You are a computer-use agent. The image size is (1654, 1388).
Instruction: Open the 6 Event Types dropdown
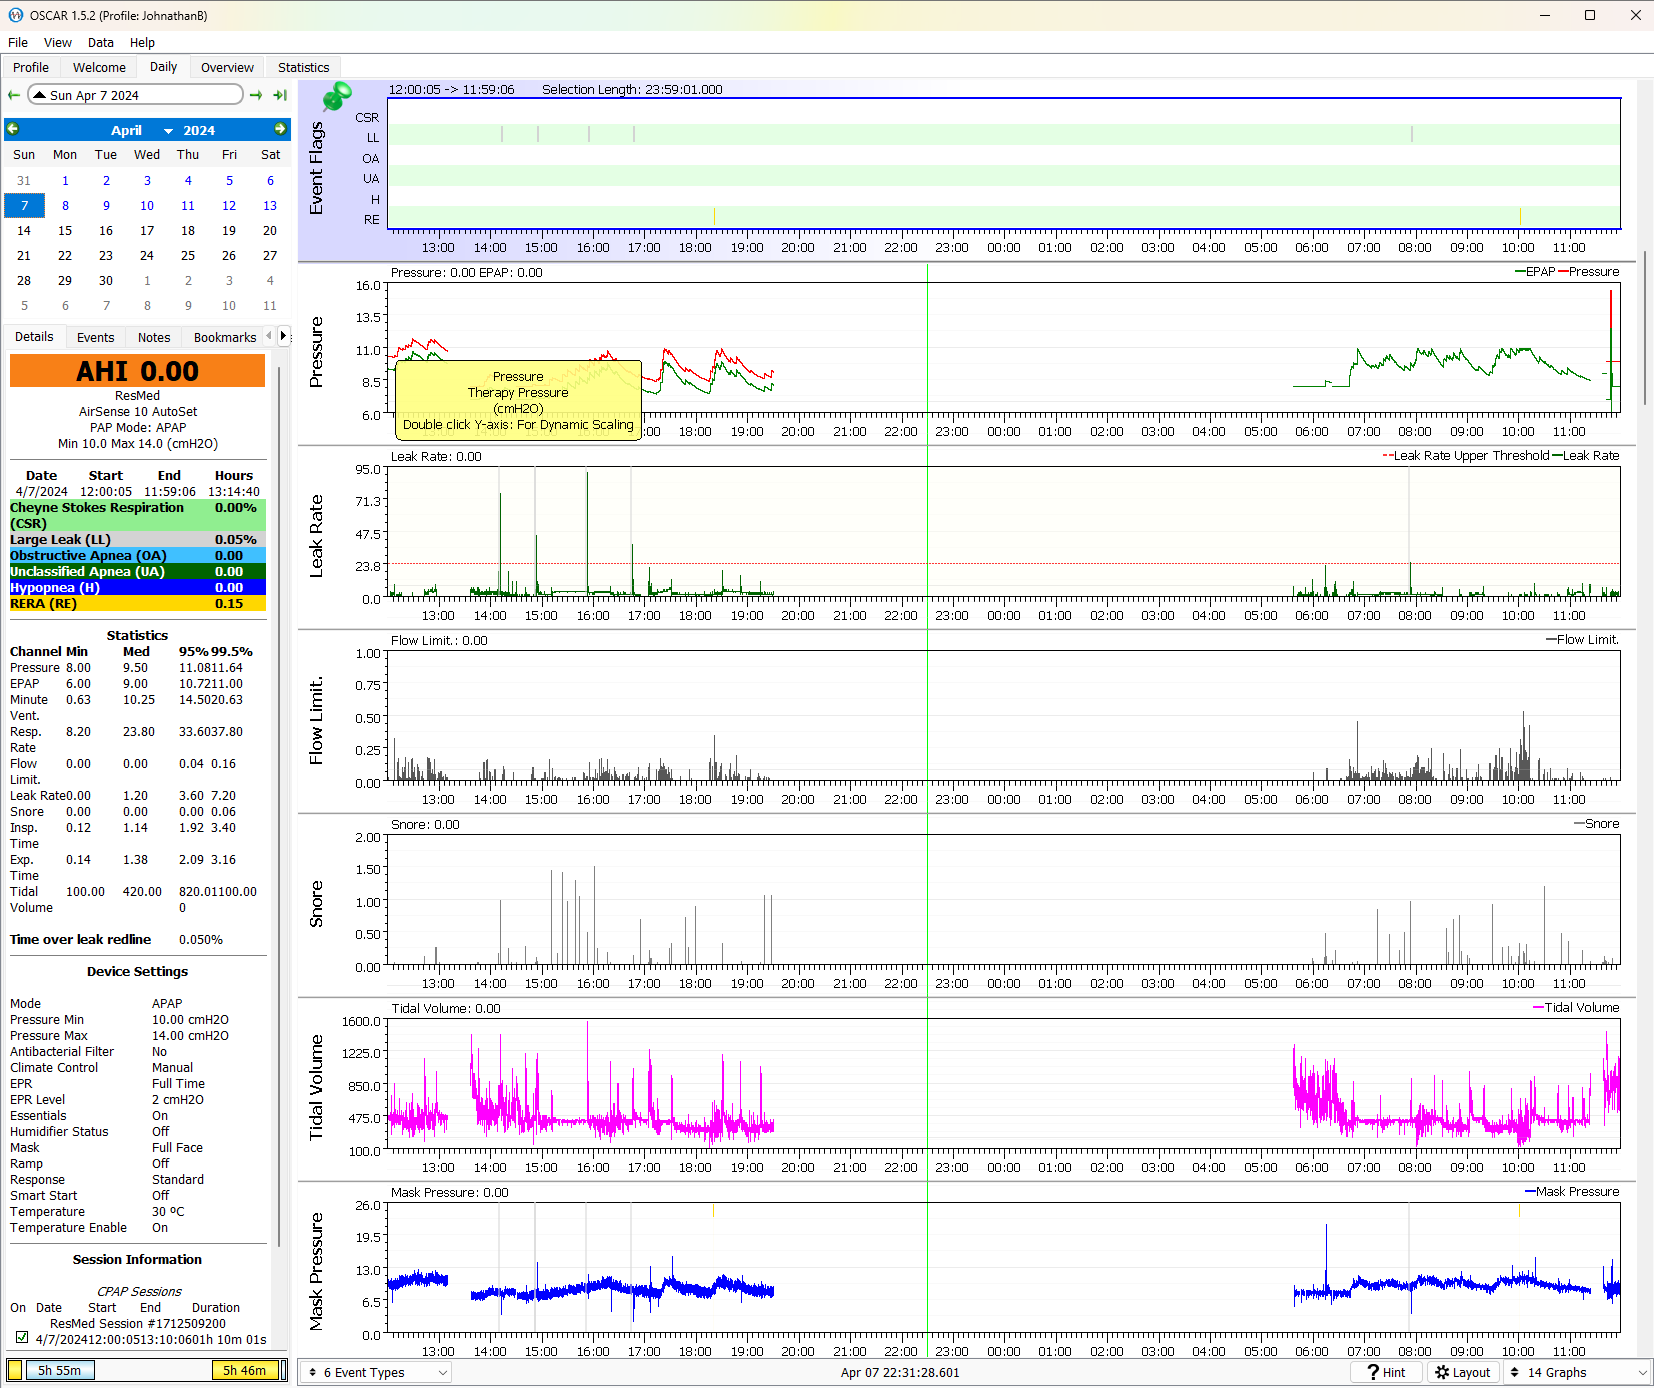(376, 1372)
